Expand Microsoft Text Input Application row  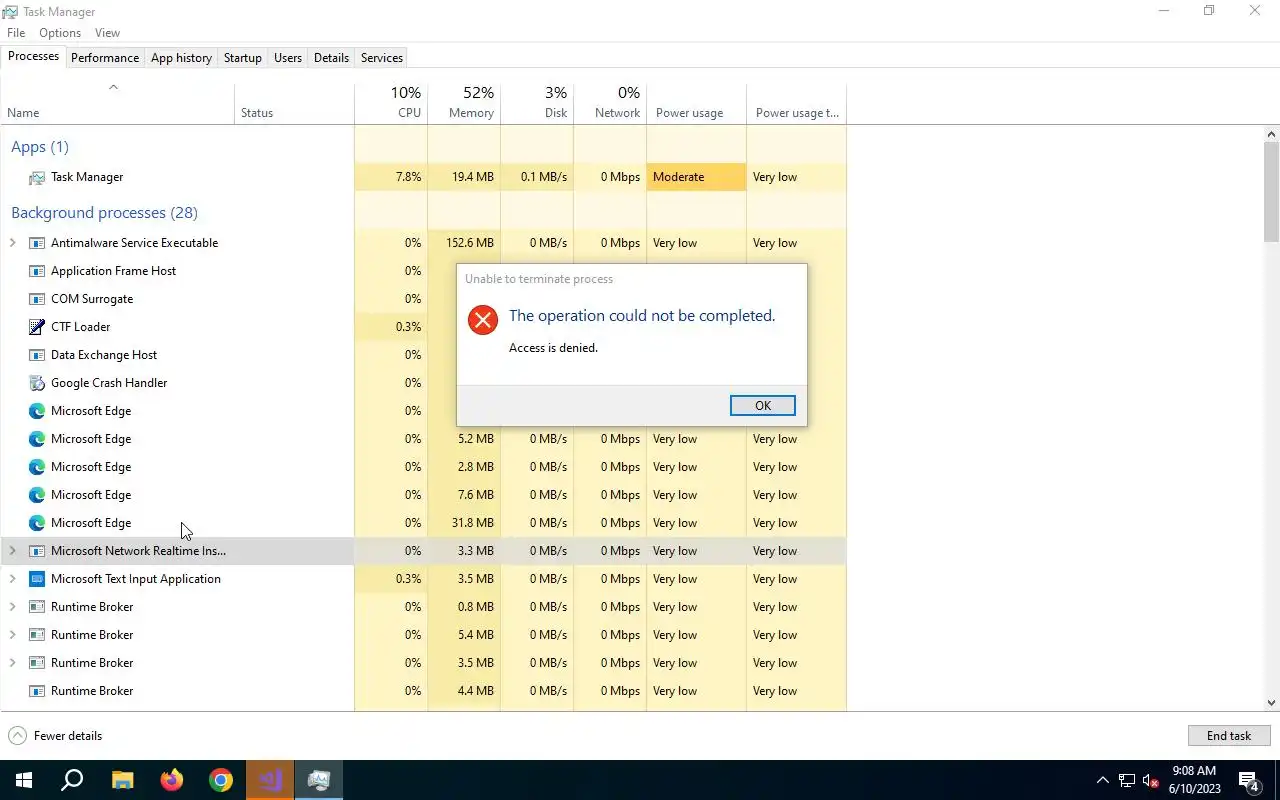click(13, 579)
